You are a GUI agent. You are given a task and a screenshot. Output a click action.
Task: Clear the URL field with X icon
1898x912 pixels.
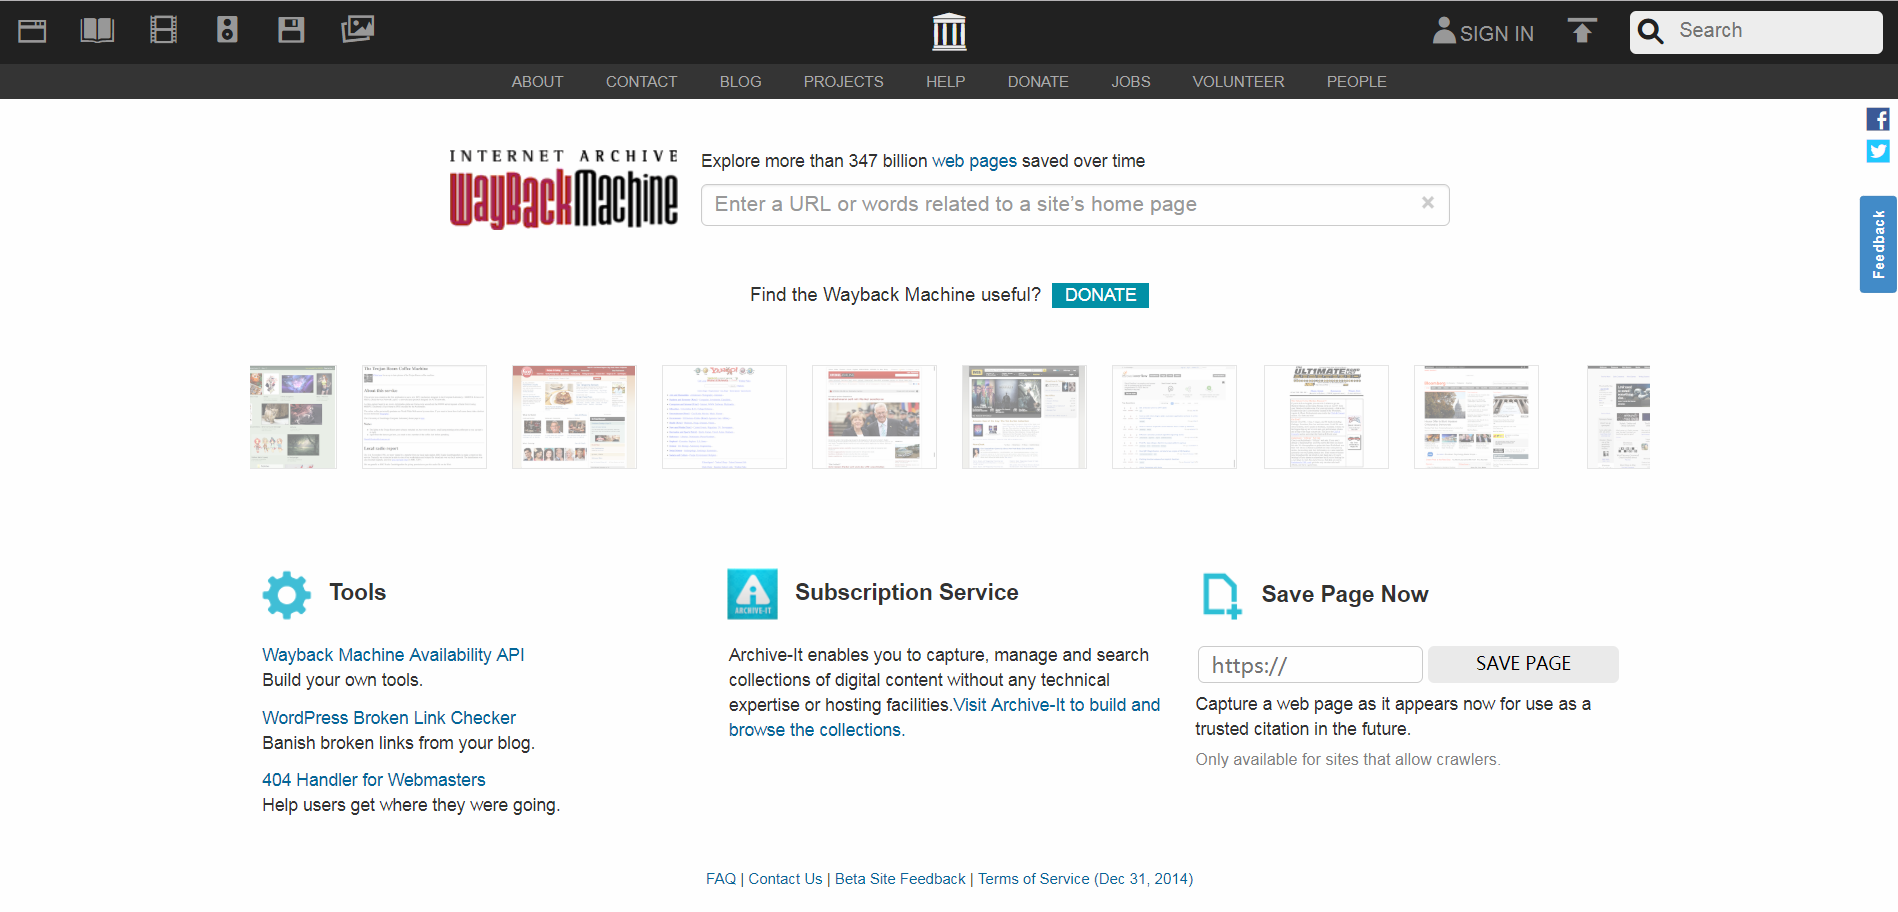[1428, 203]
